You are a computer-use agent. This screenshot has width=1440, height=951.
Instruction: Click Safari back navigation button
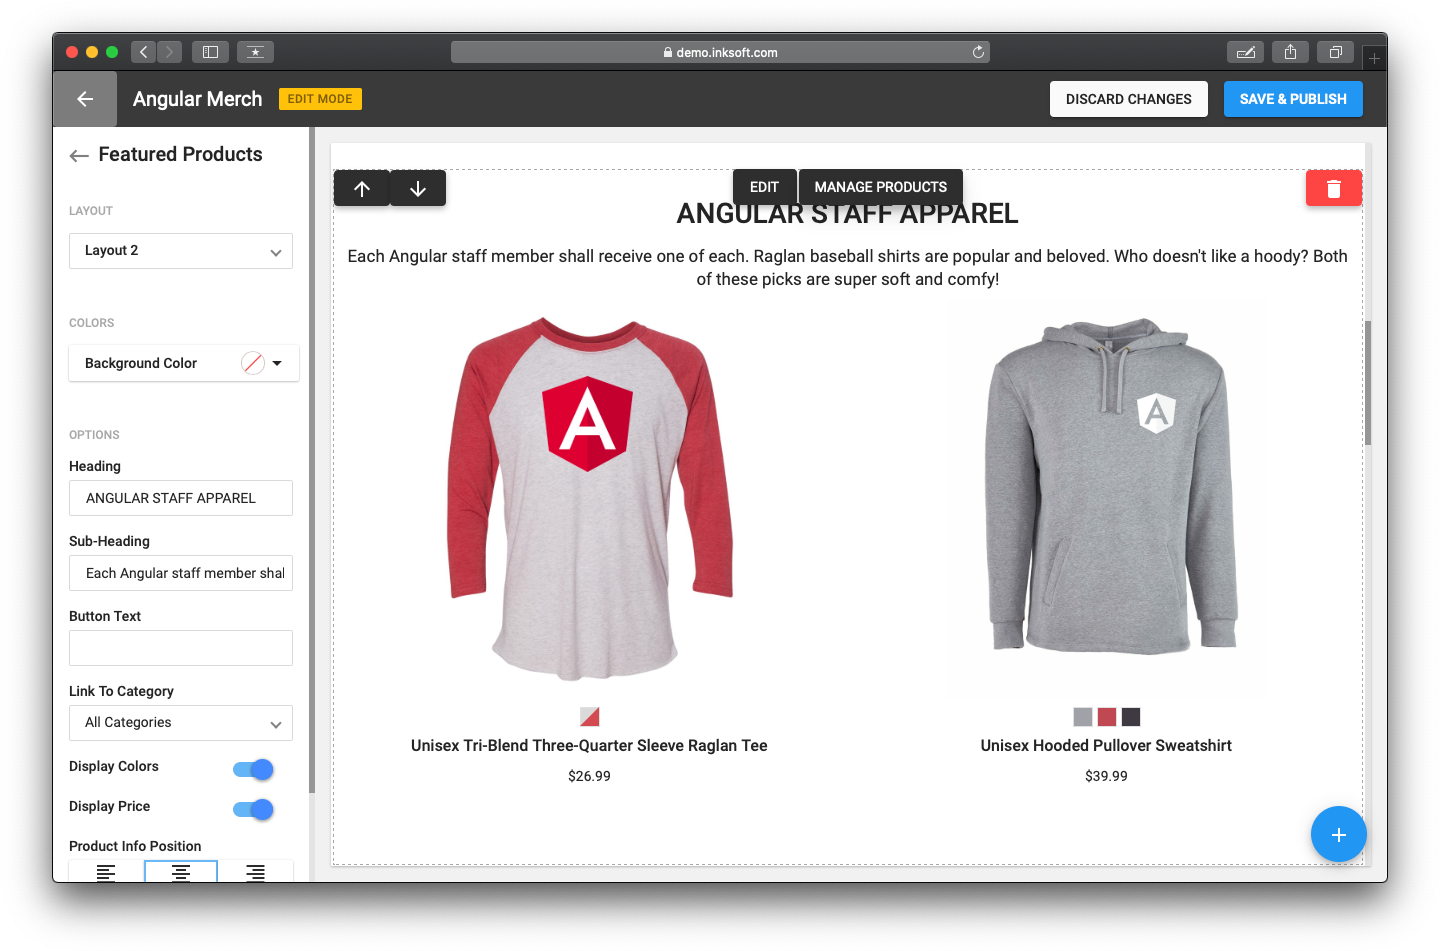pos(144,52)
